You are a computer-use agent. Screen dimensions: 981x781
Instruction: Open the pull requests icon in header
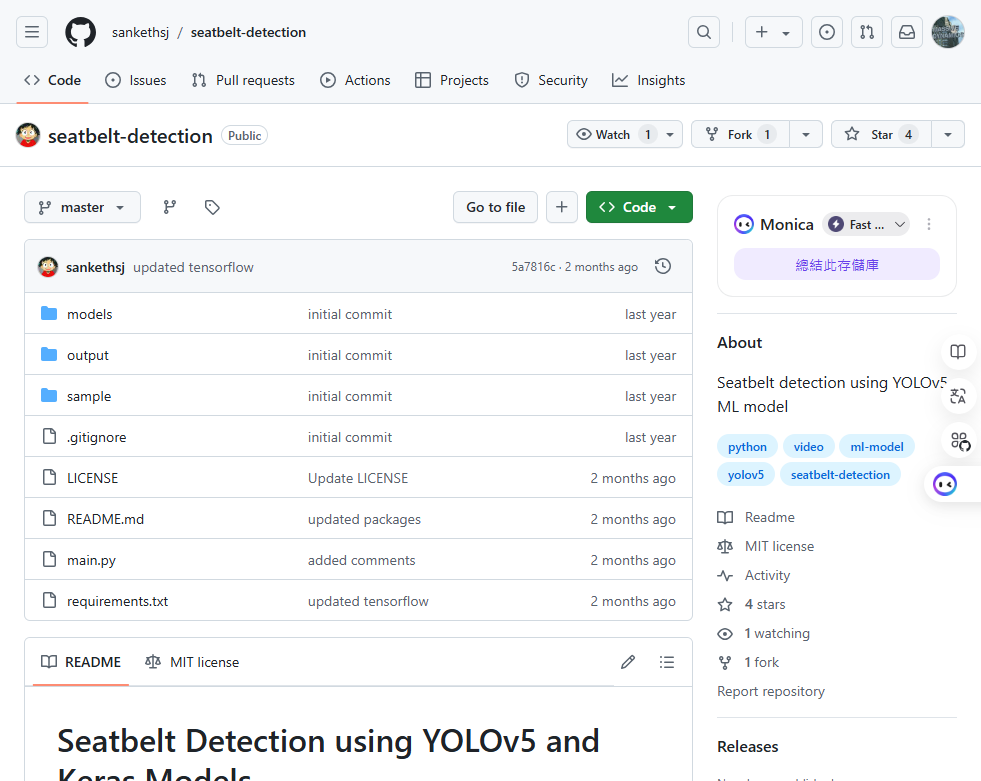(867, 32)
